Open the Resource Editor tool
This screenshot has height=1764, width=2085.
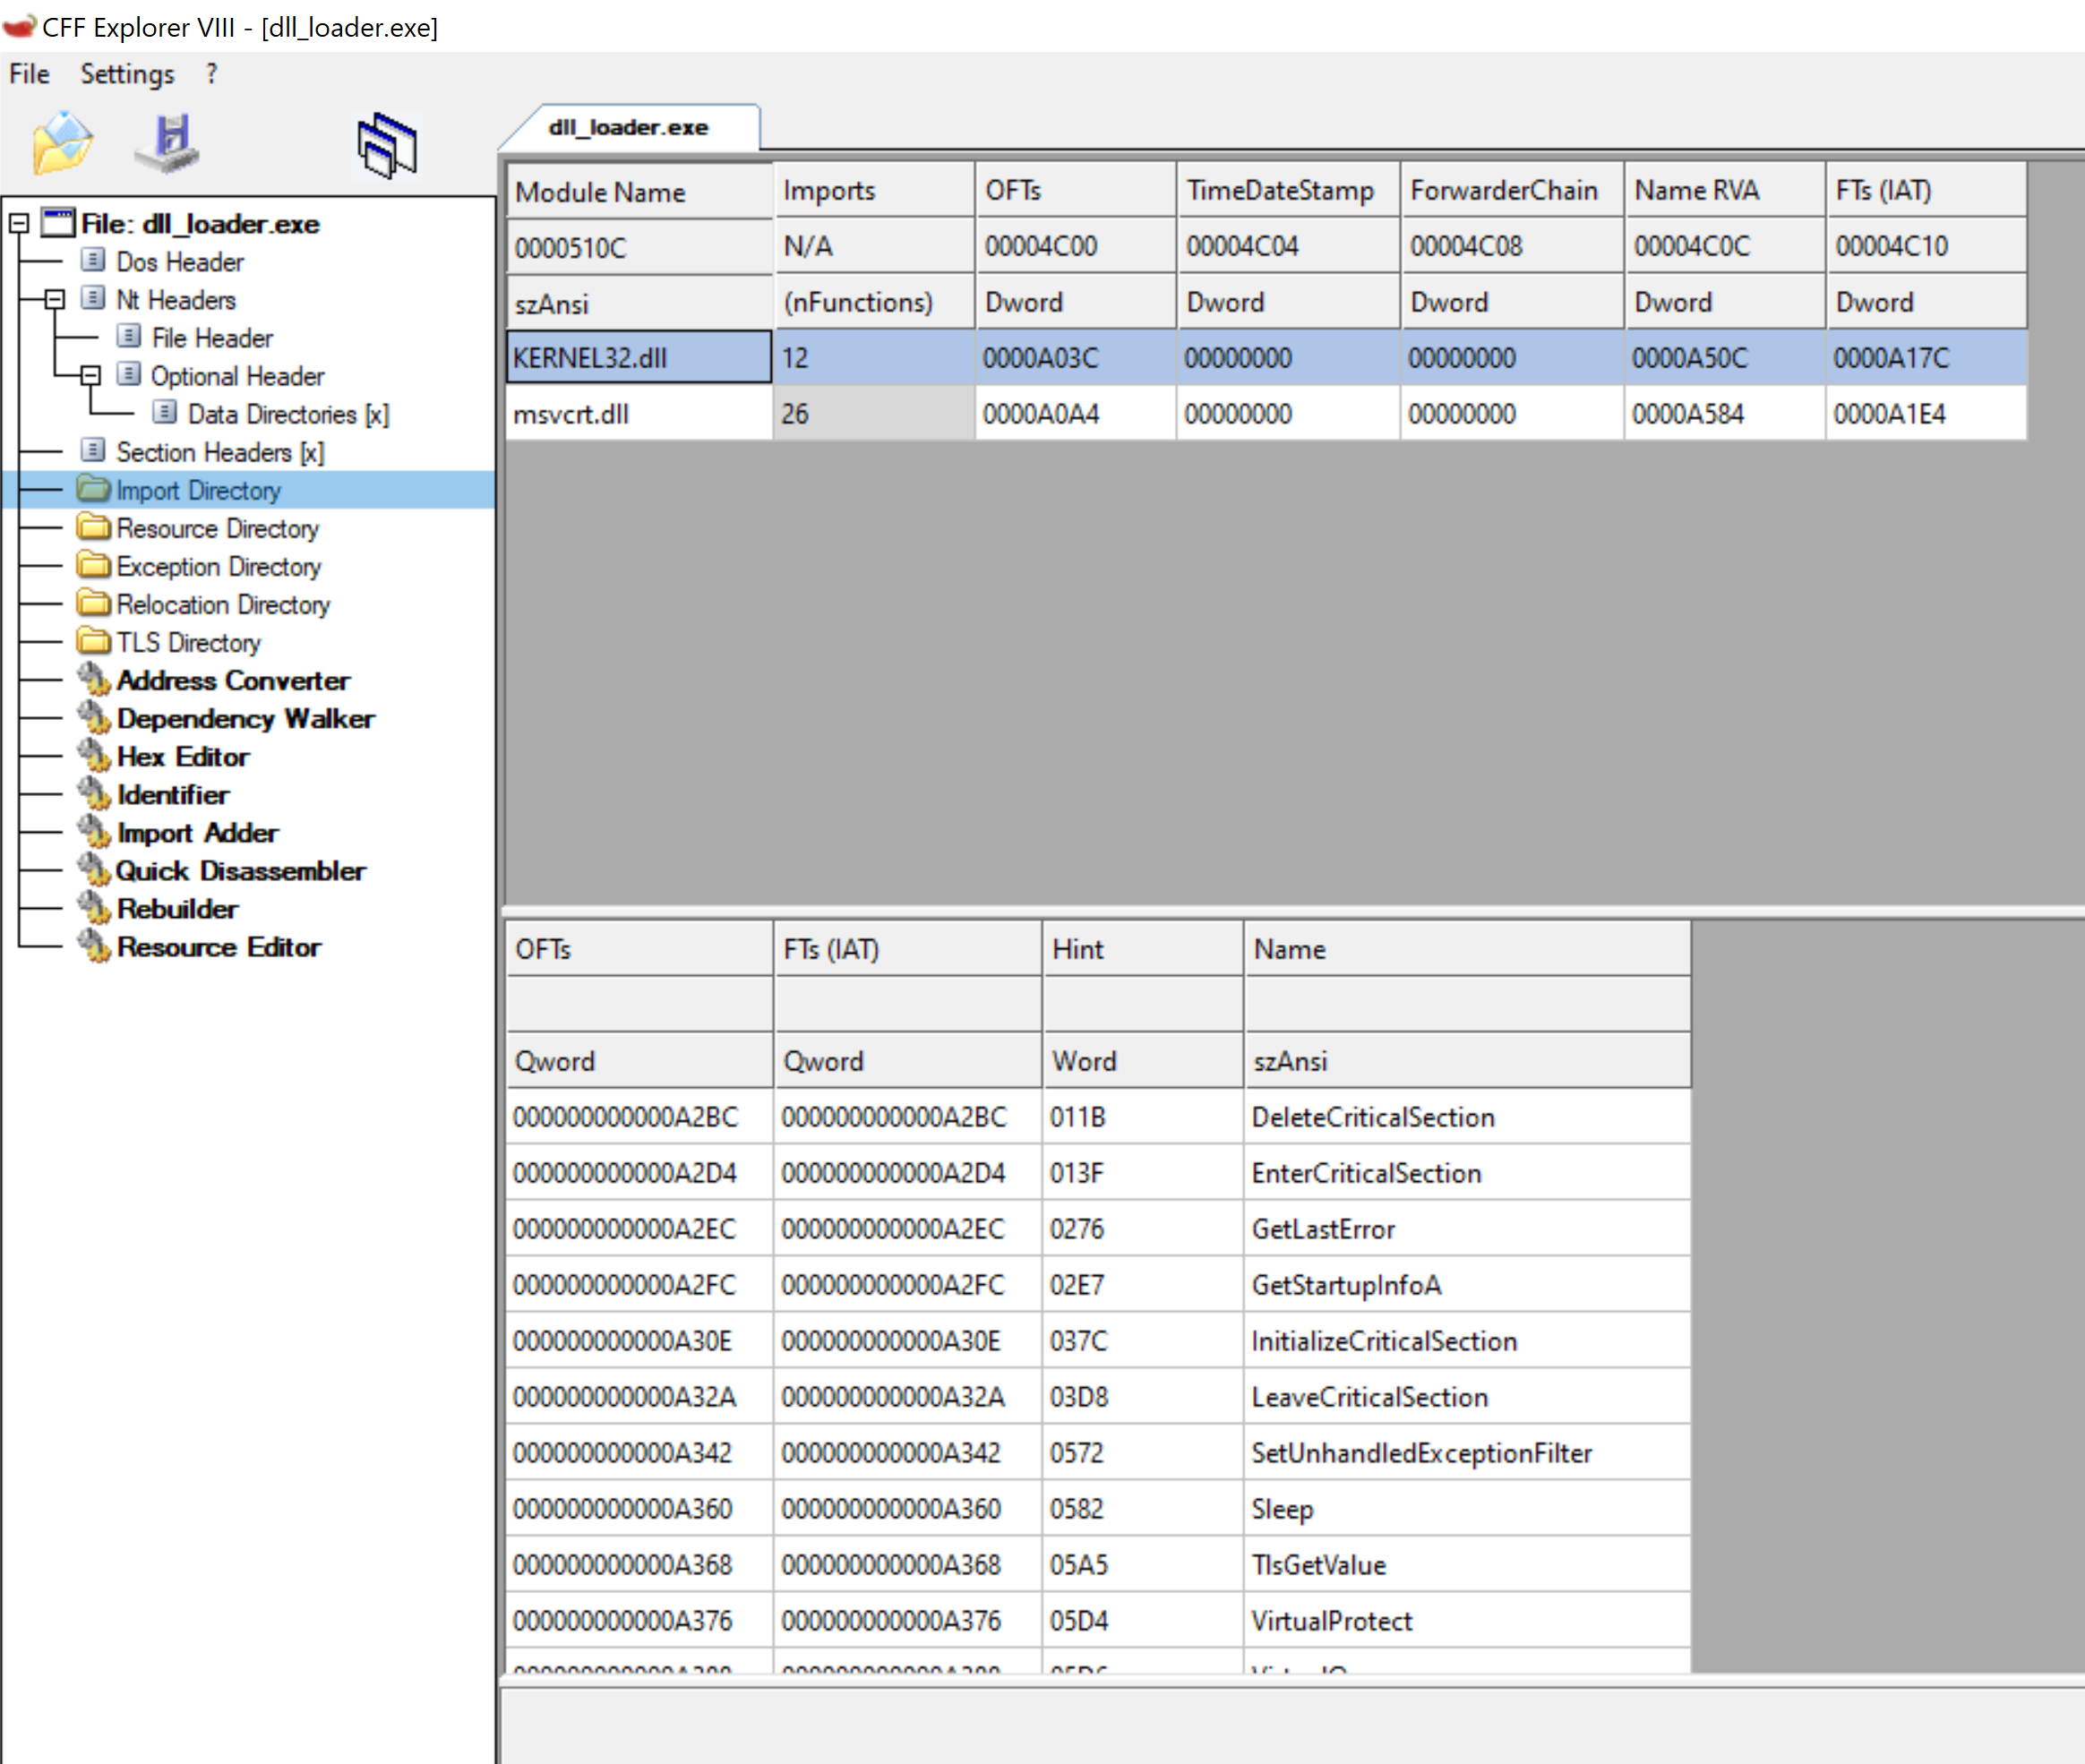click(x=218, y=947)
